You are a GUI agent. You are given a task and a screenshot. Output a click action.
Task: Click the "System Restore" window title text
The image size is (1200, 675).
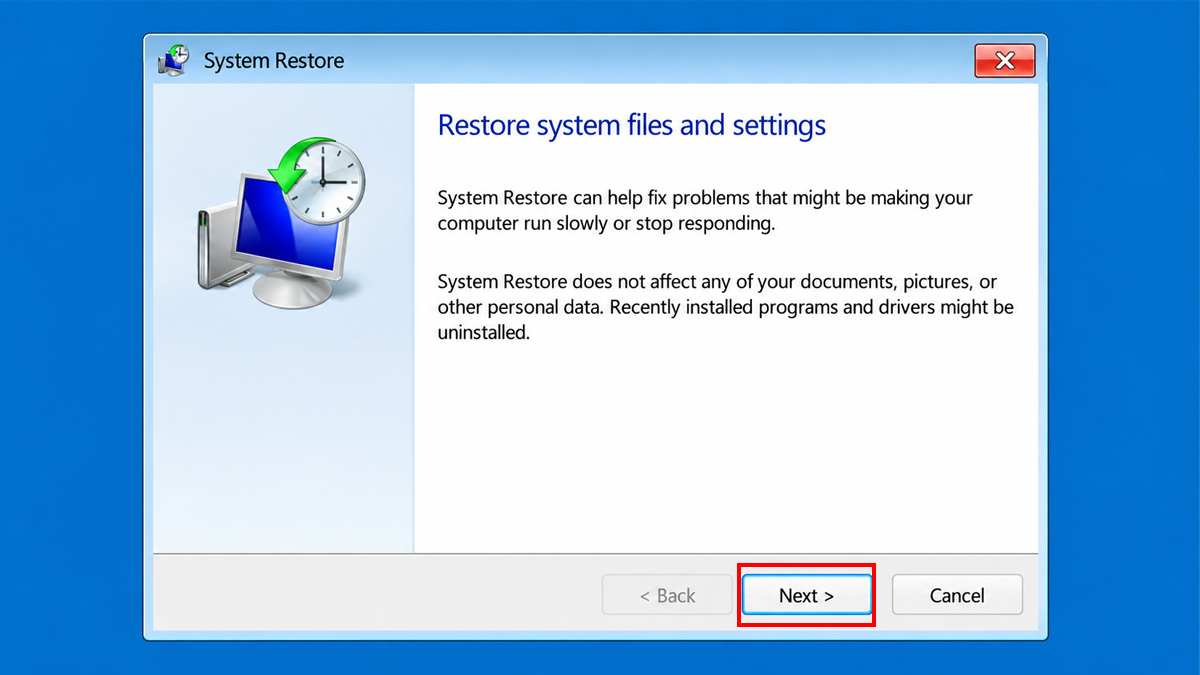click(x=274, y=61)
